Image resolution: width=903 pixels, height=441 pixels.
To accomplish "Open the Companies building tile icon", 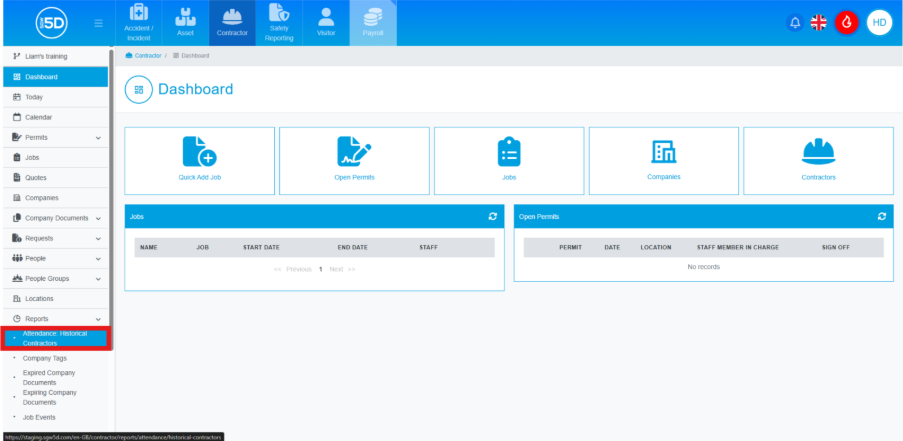I will click(664, 151).
